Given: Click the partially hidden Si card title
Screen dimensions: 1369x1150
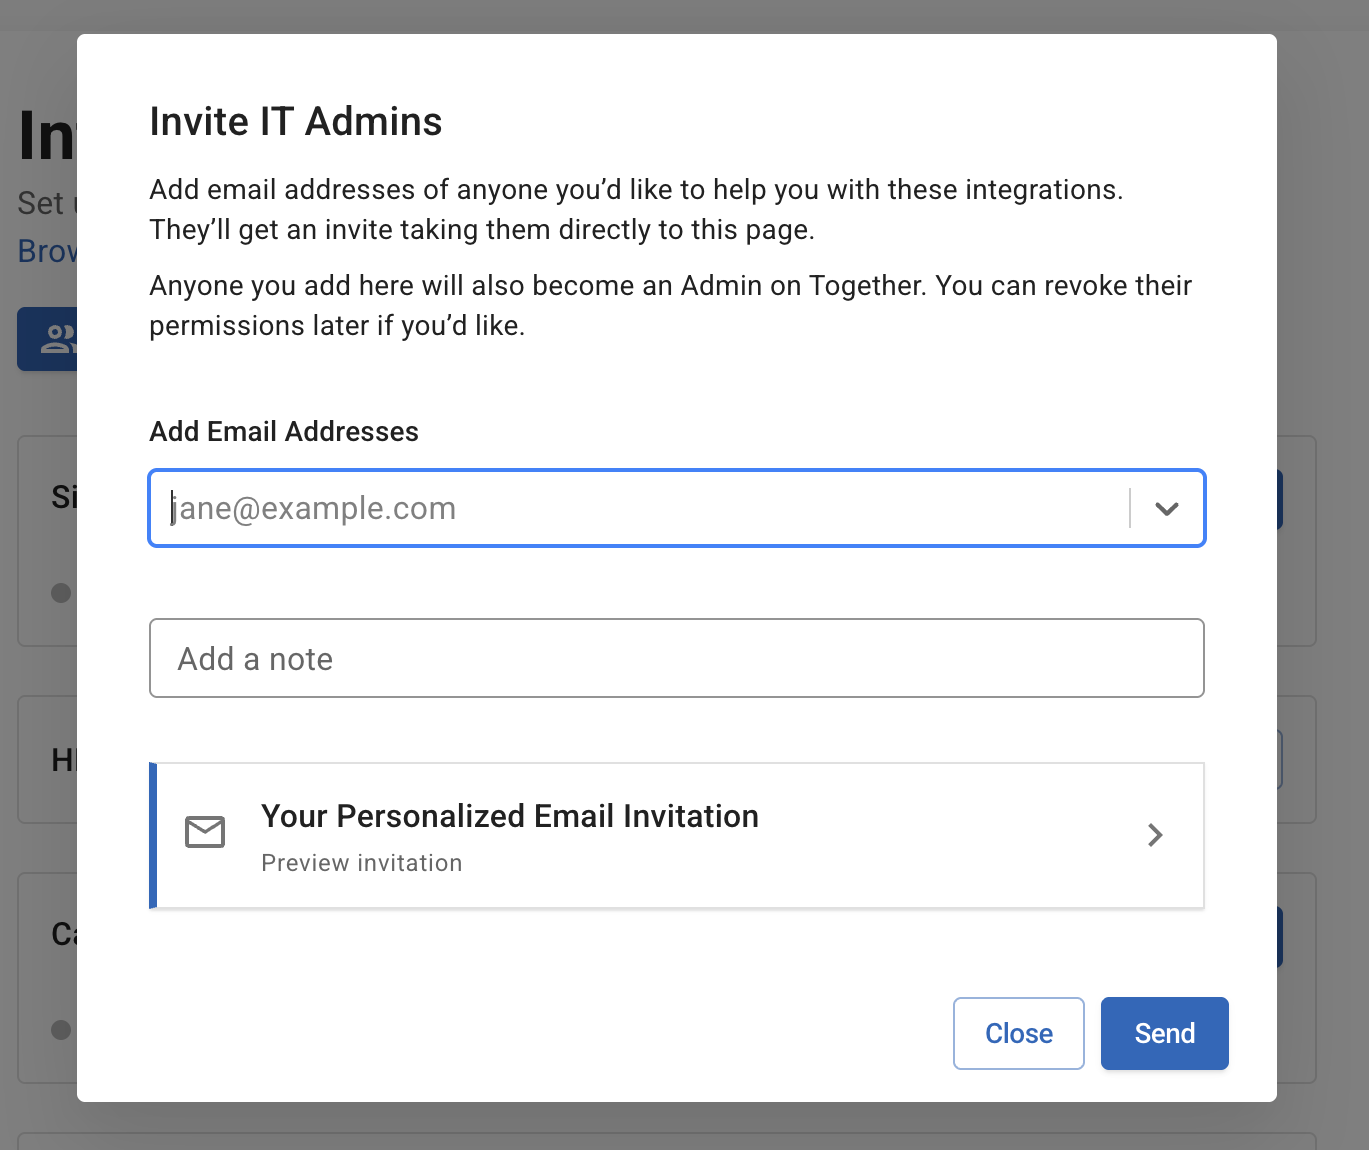Looking at the screenshot, I should pos(63,497).
